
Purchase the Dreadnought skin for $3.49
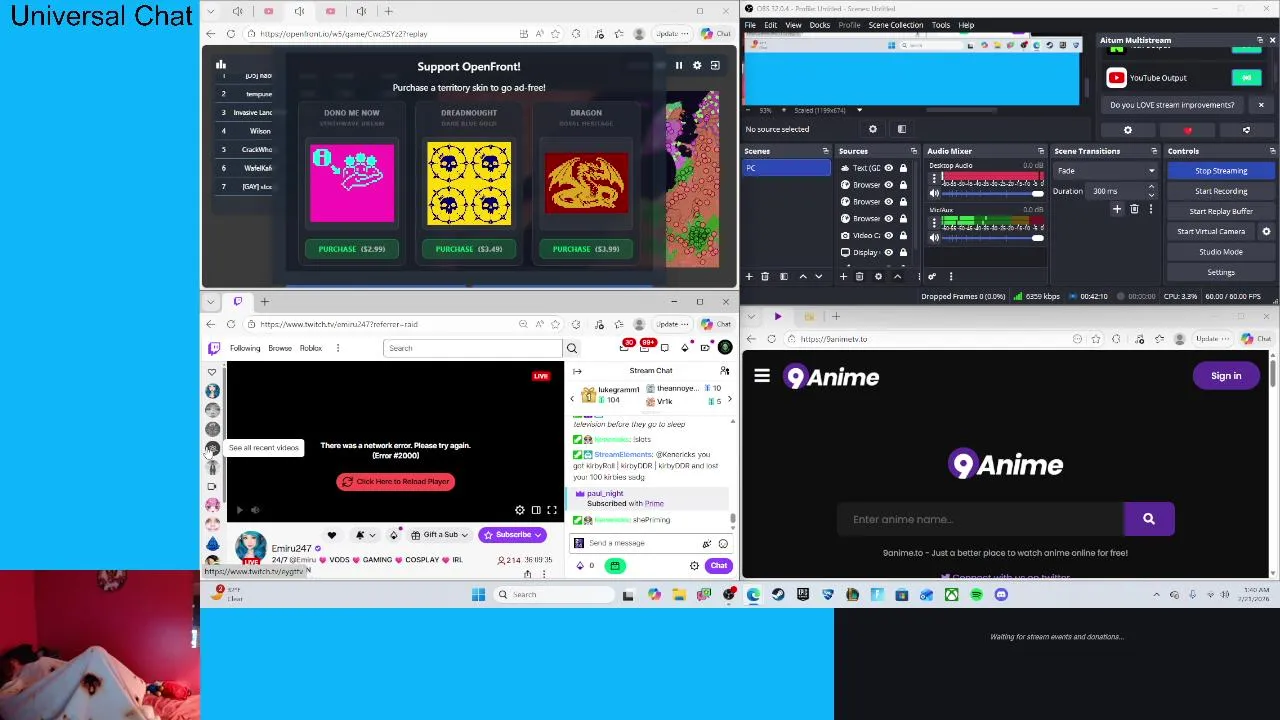tap(469, 249)
